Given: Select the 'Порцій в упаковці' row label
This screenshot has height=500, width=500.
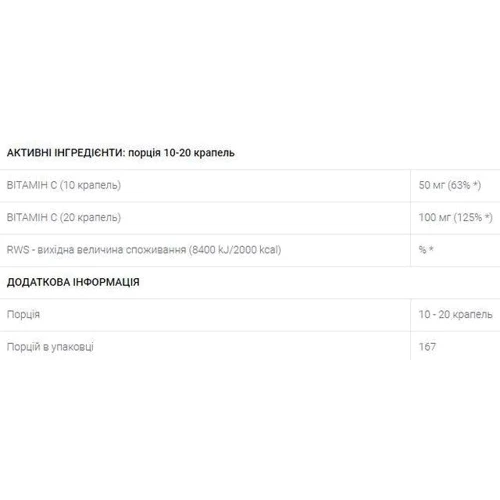Looking at the screenshot, I should [x=50, y=347].
